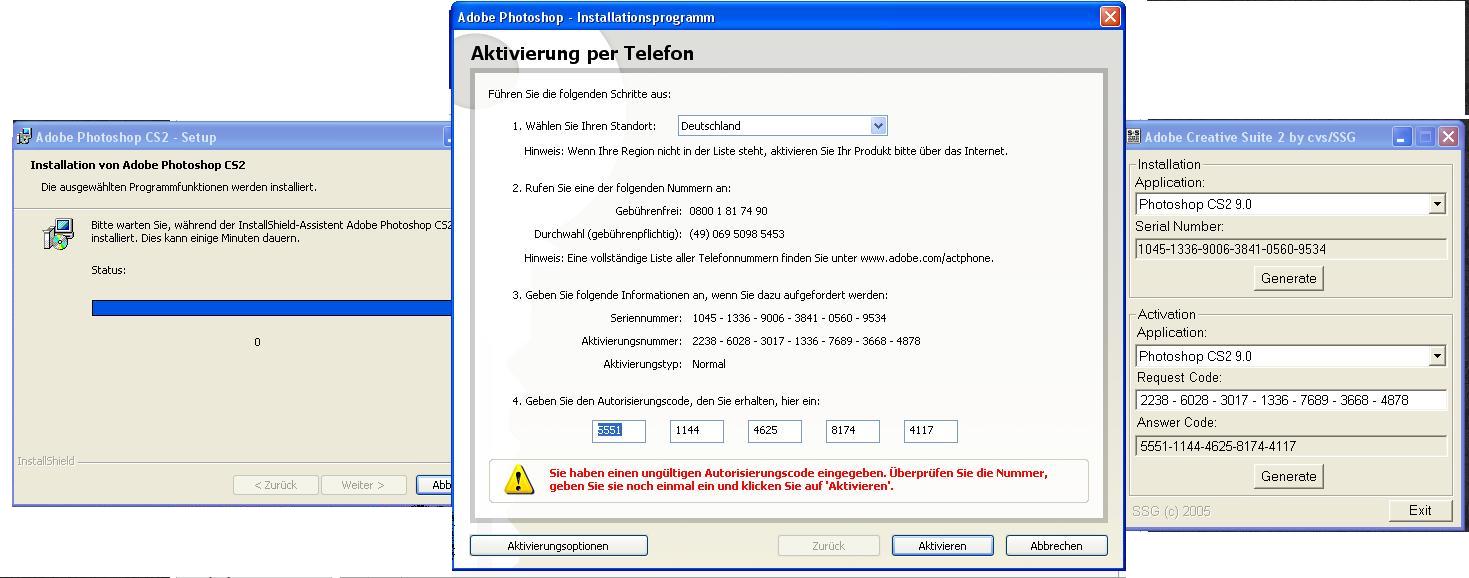Screen dimensions: 1469x578
Task: Click the disabled Zurück button in activation dialog
Action: point(828,545)
